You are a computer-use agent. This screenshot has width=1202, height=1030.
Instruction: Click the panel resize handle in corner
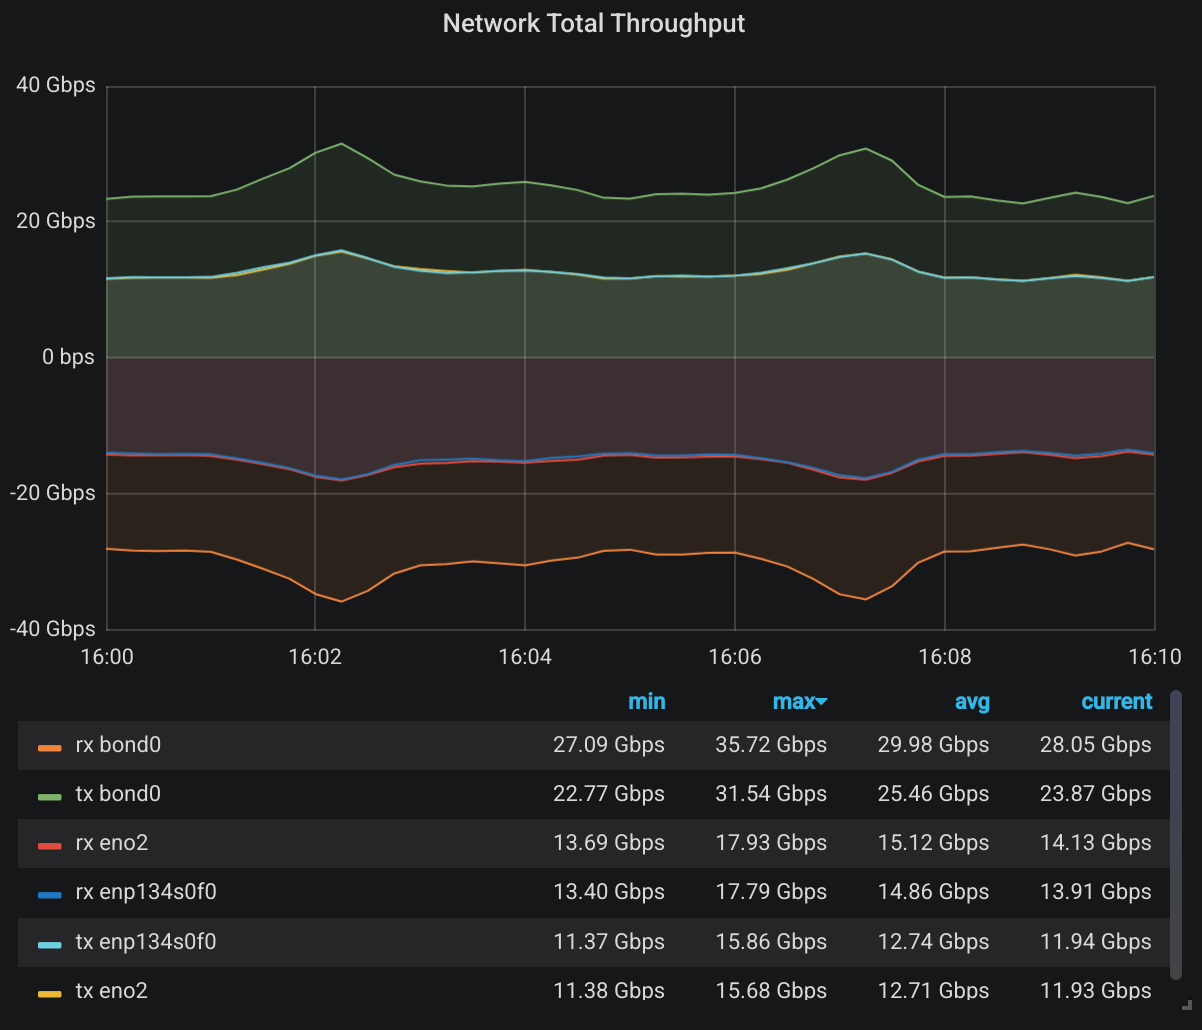pos(1187,1004)
